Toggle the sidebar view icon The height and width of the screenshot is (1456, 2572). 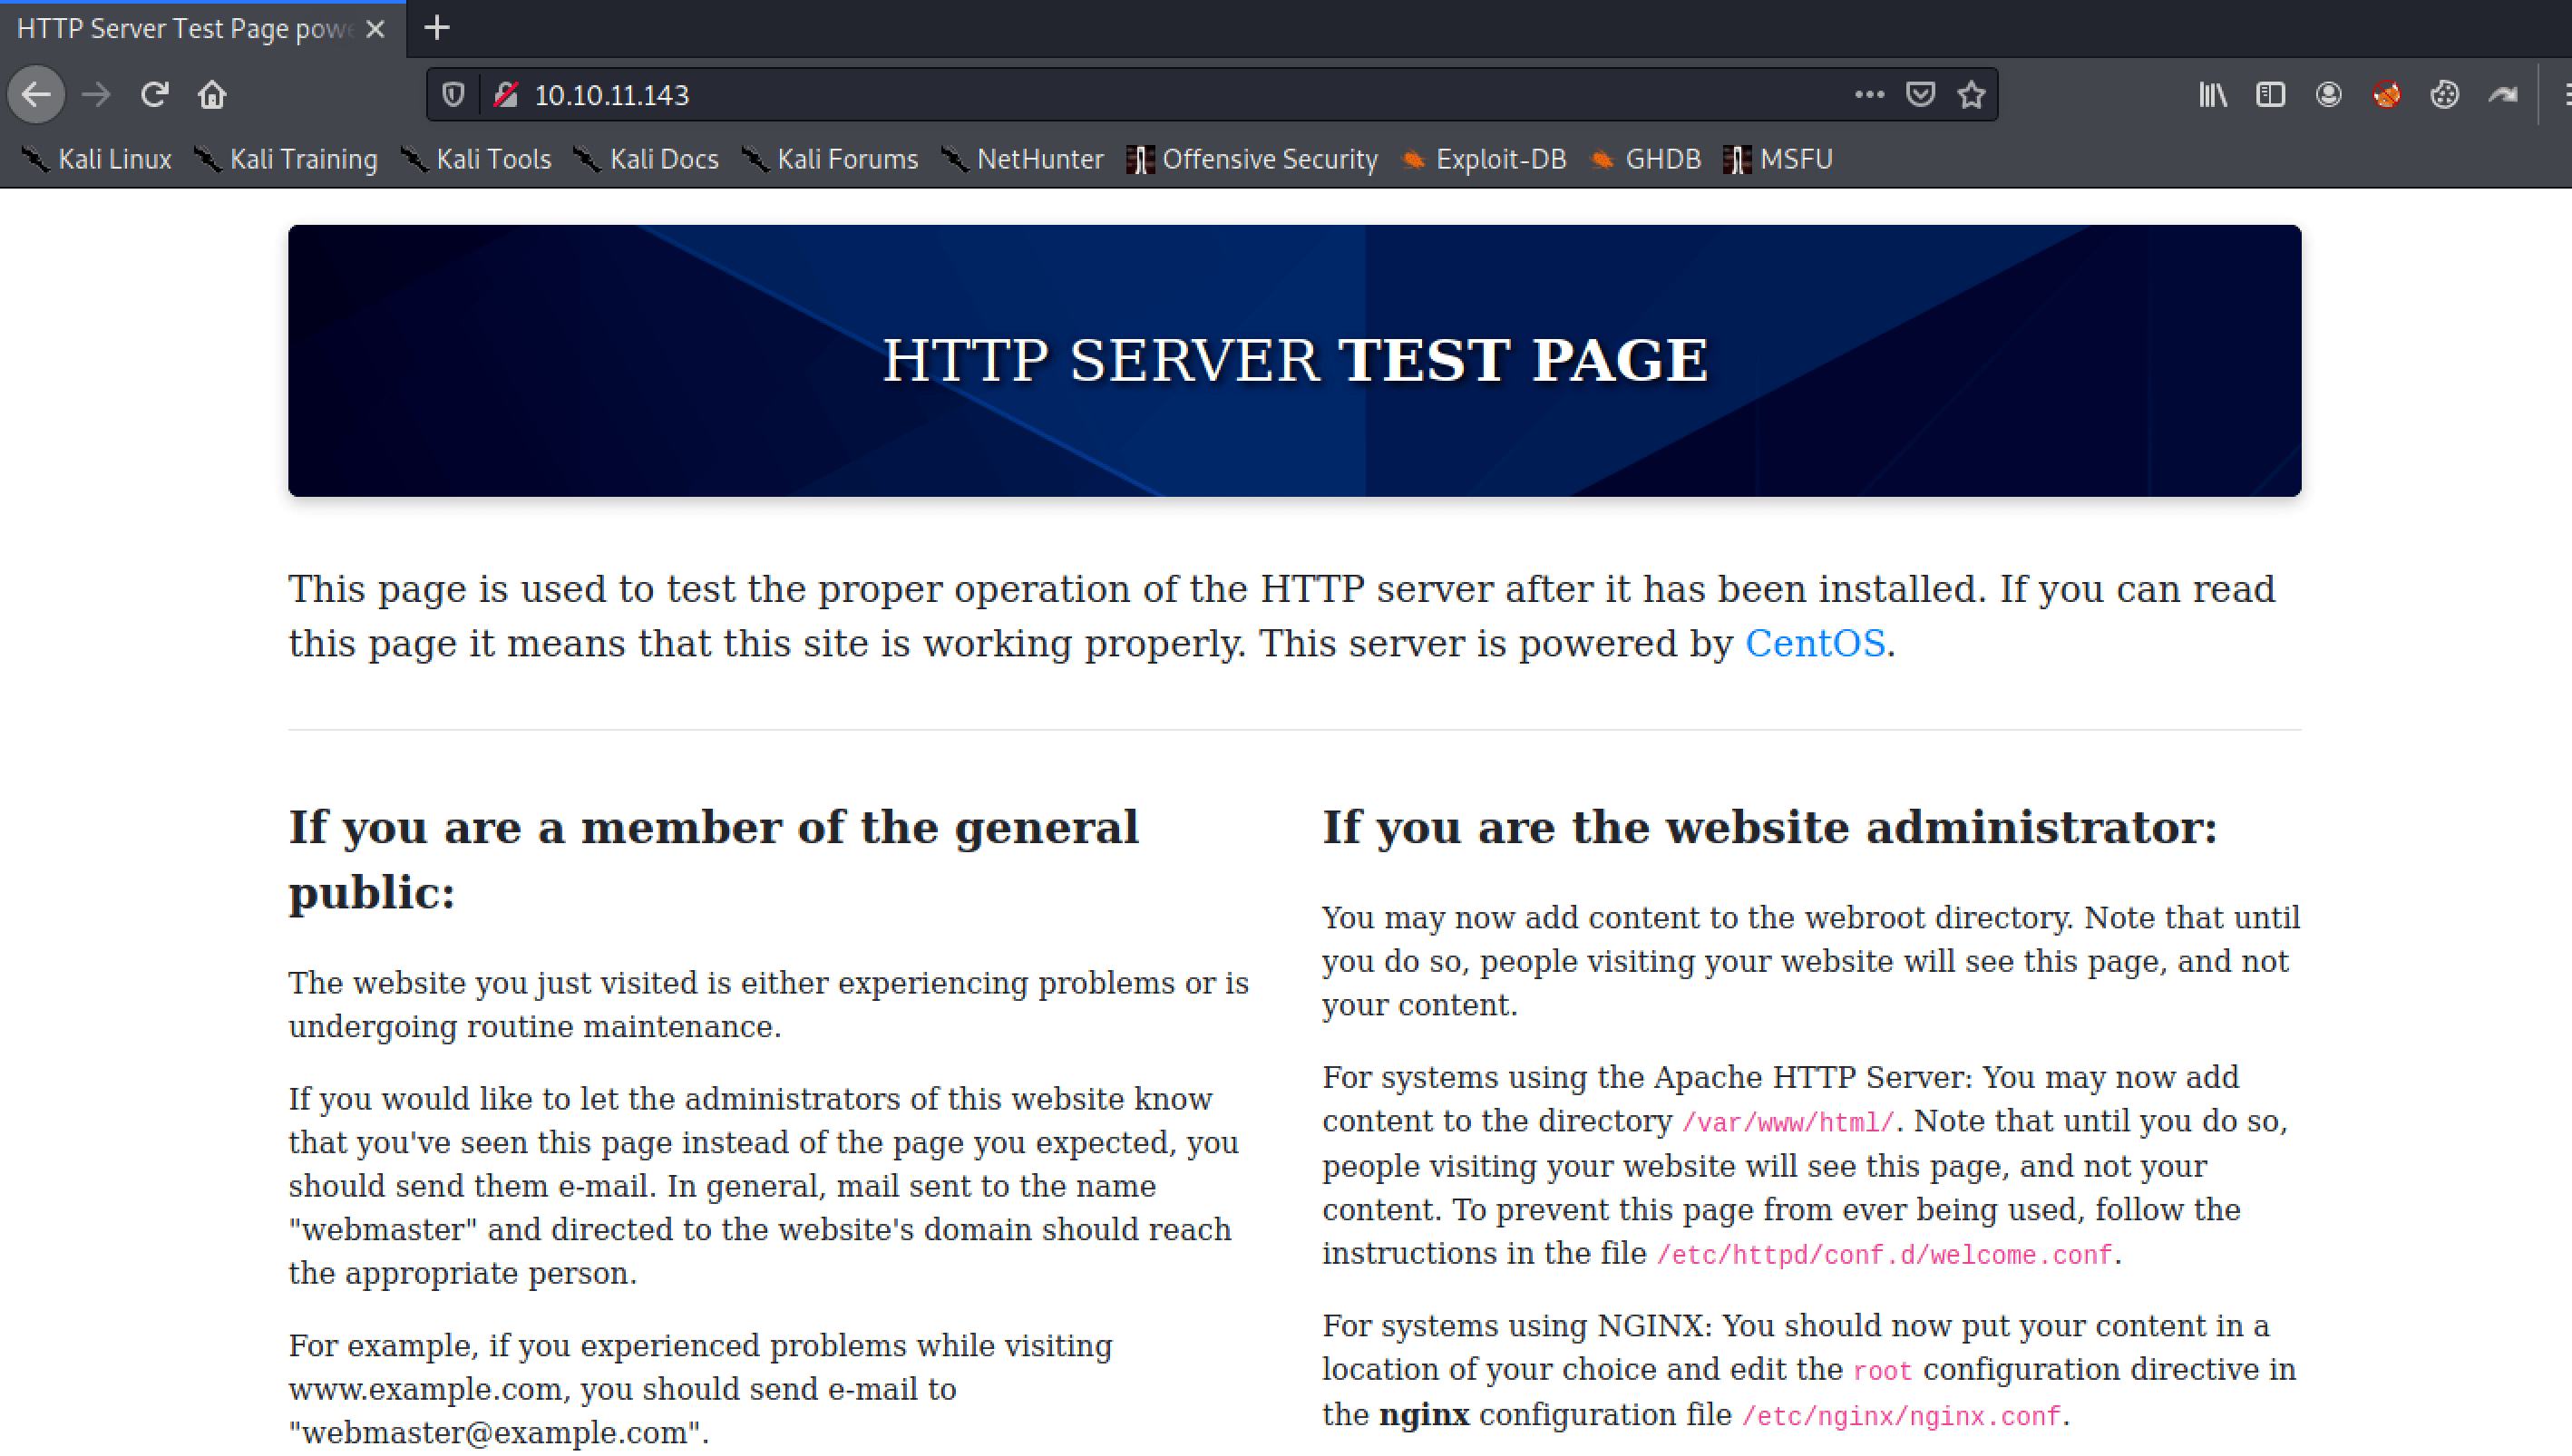[2271, 95]
